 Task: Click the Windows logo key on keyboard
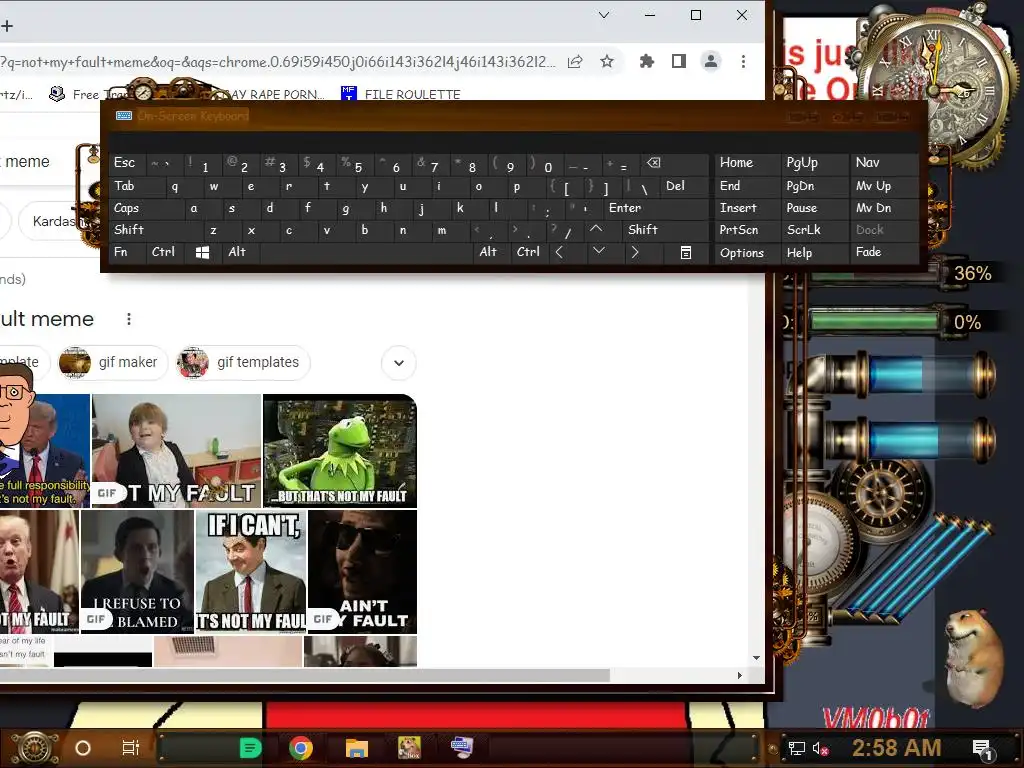pos(202,252)
